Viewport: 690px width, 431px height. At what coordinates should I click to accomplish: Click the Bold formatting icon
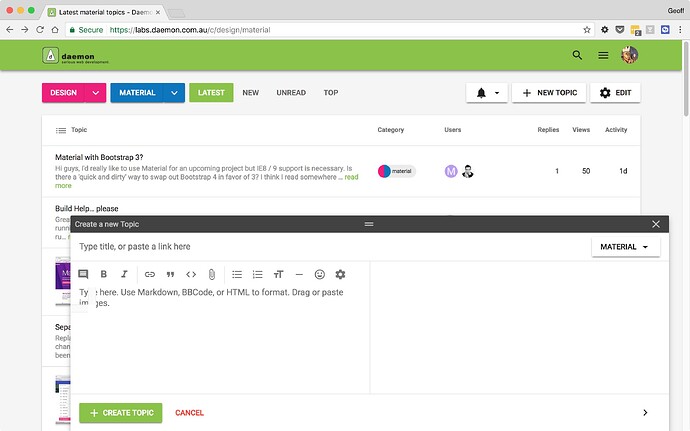tap(104, 274)
